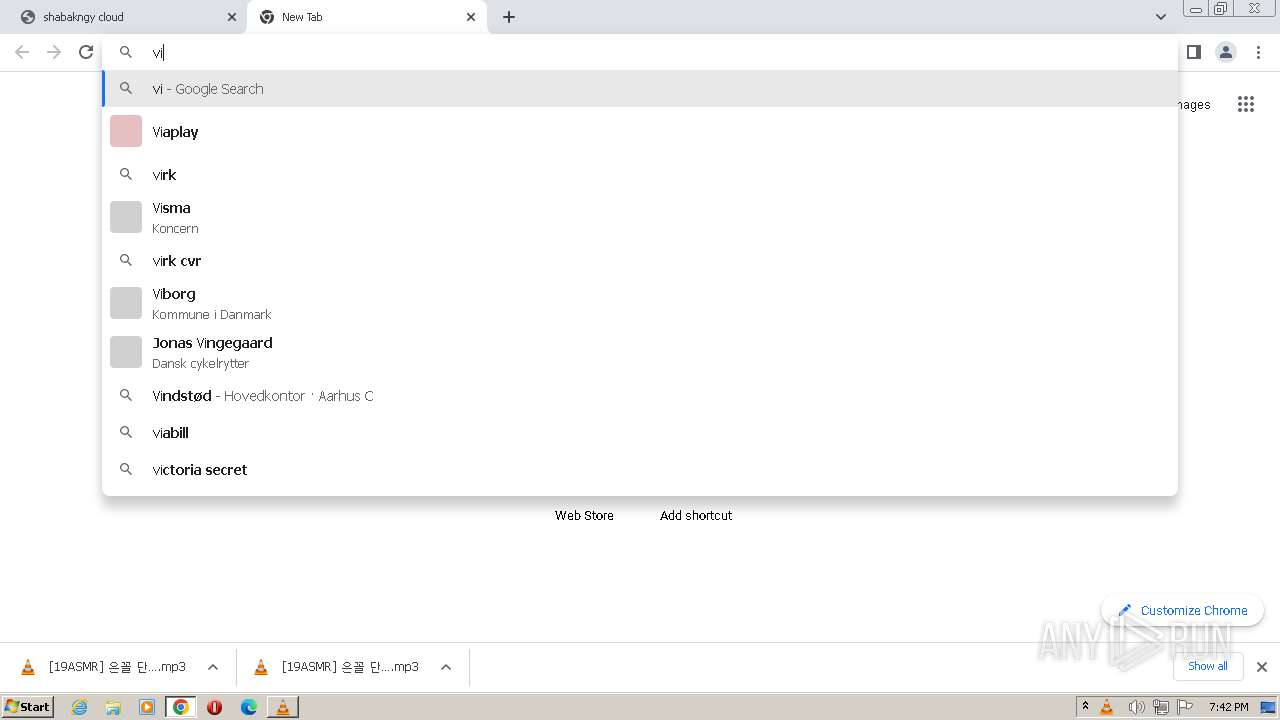Switch to Chrome in the taskbar
The image size is (1280, 720).
(x=181, y=707)
